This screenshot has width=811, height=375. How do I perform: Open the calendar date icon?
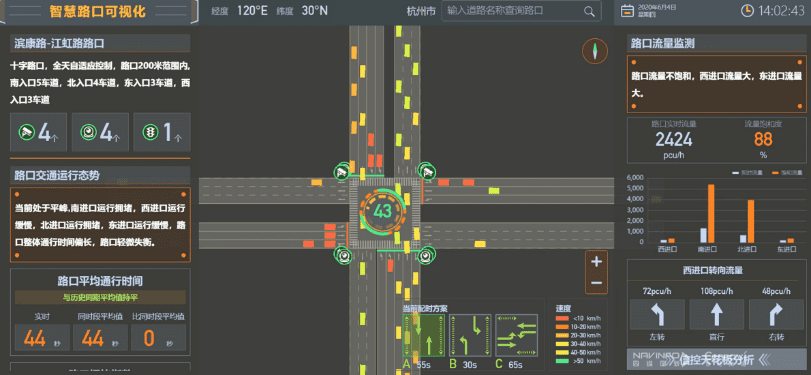(x=627, y=11)
